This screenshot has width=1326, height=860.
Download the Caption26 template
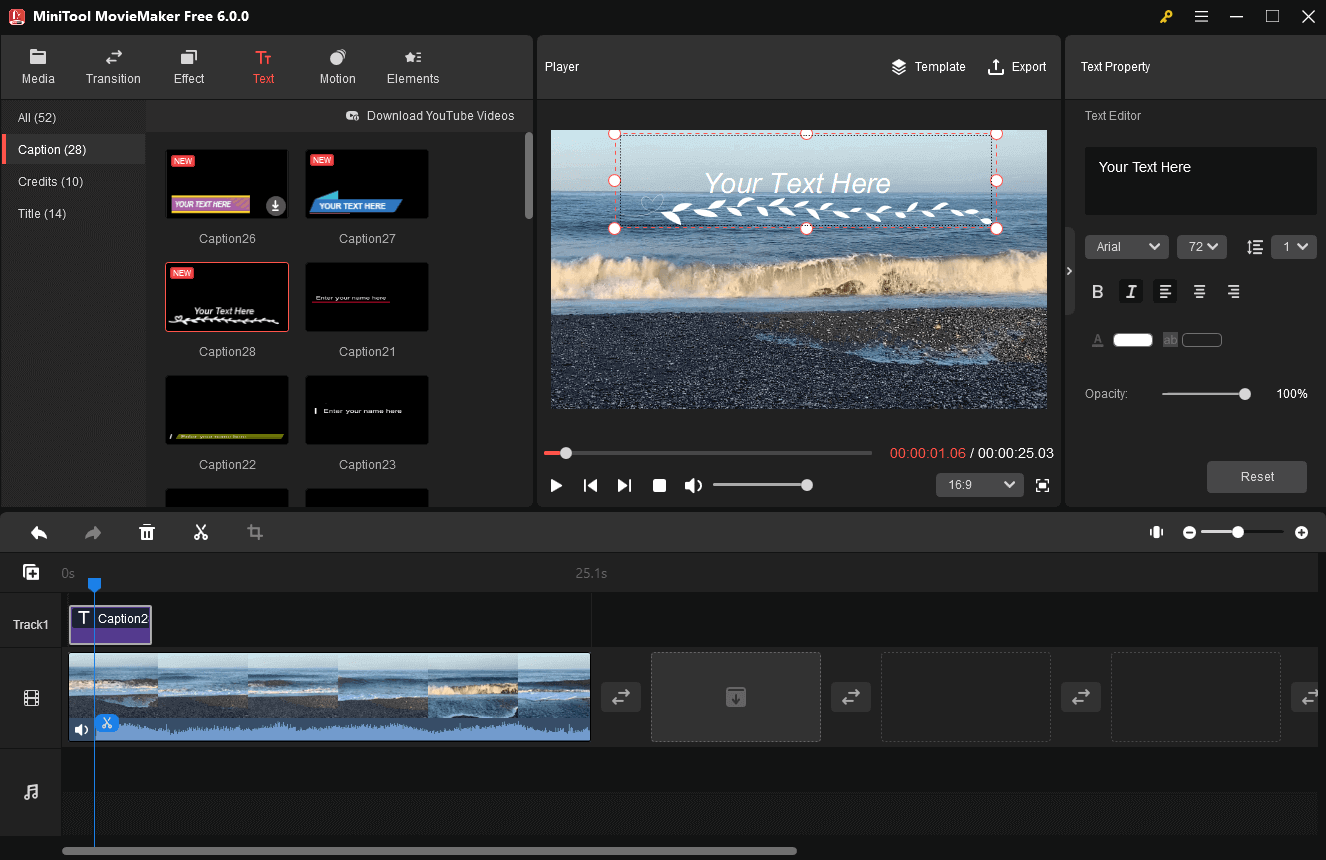276,206
